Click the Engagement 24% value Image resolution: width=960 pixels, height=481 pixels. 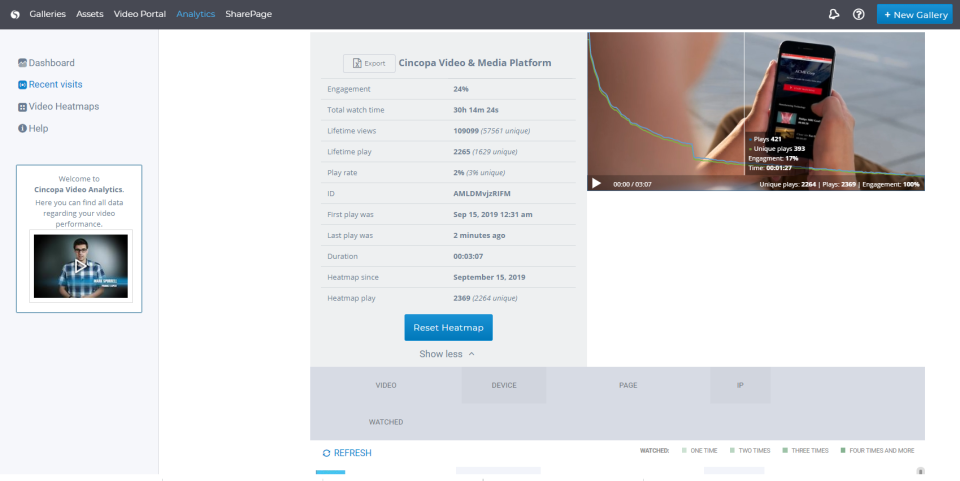click(461, 89)
